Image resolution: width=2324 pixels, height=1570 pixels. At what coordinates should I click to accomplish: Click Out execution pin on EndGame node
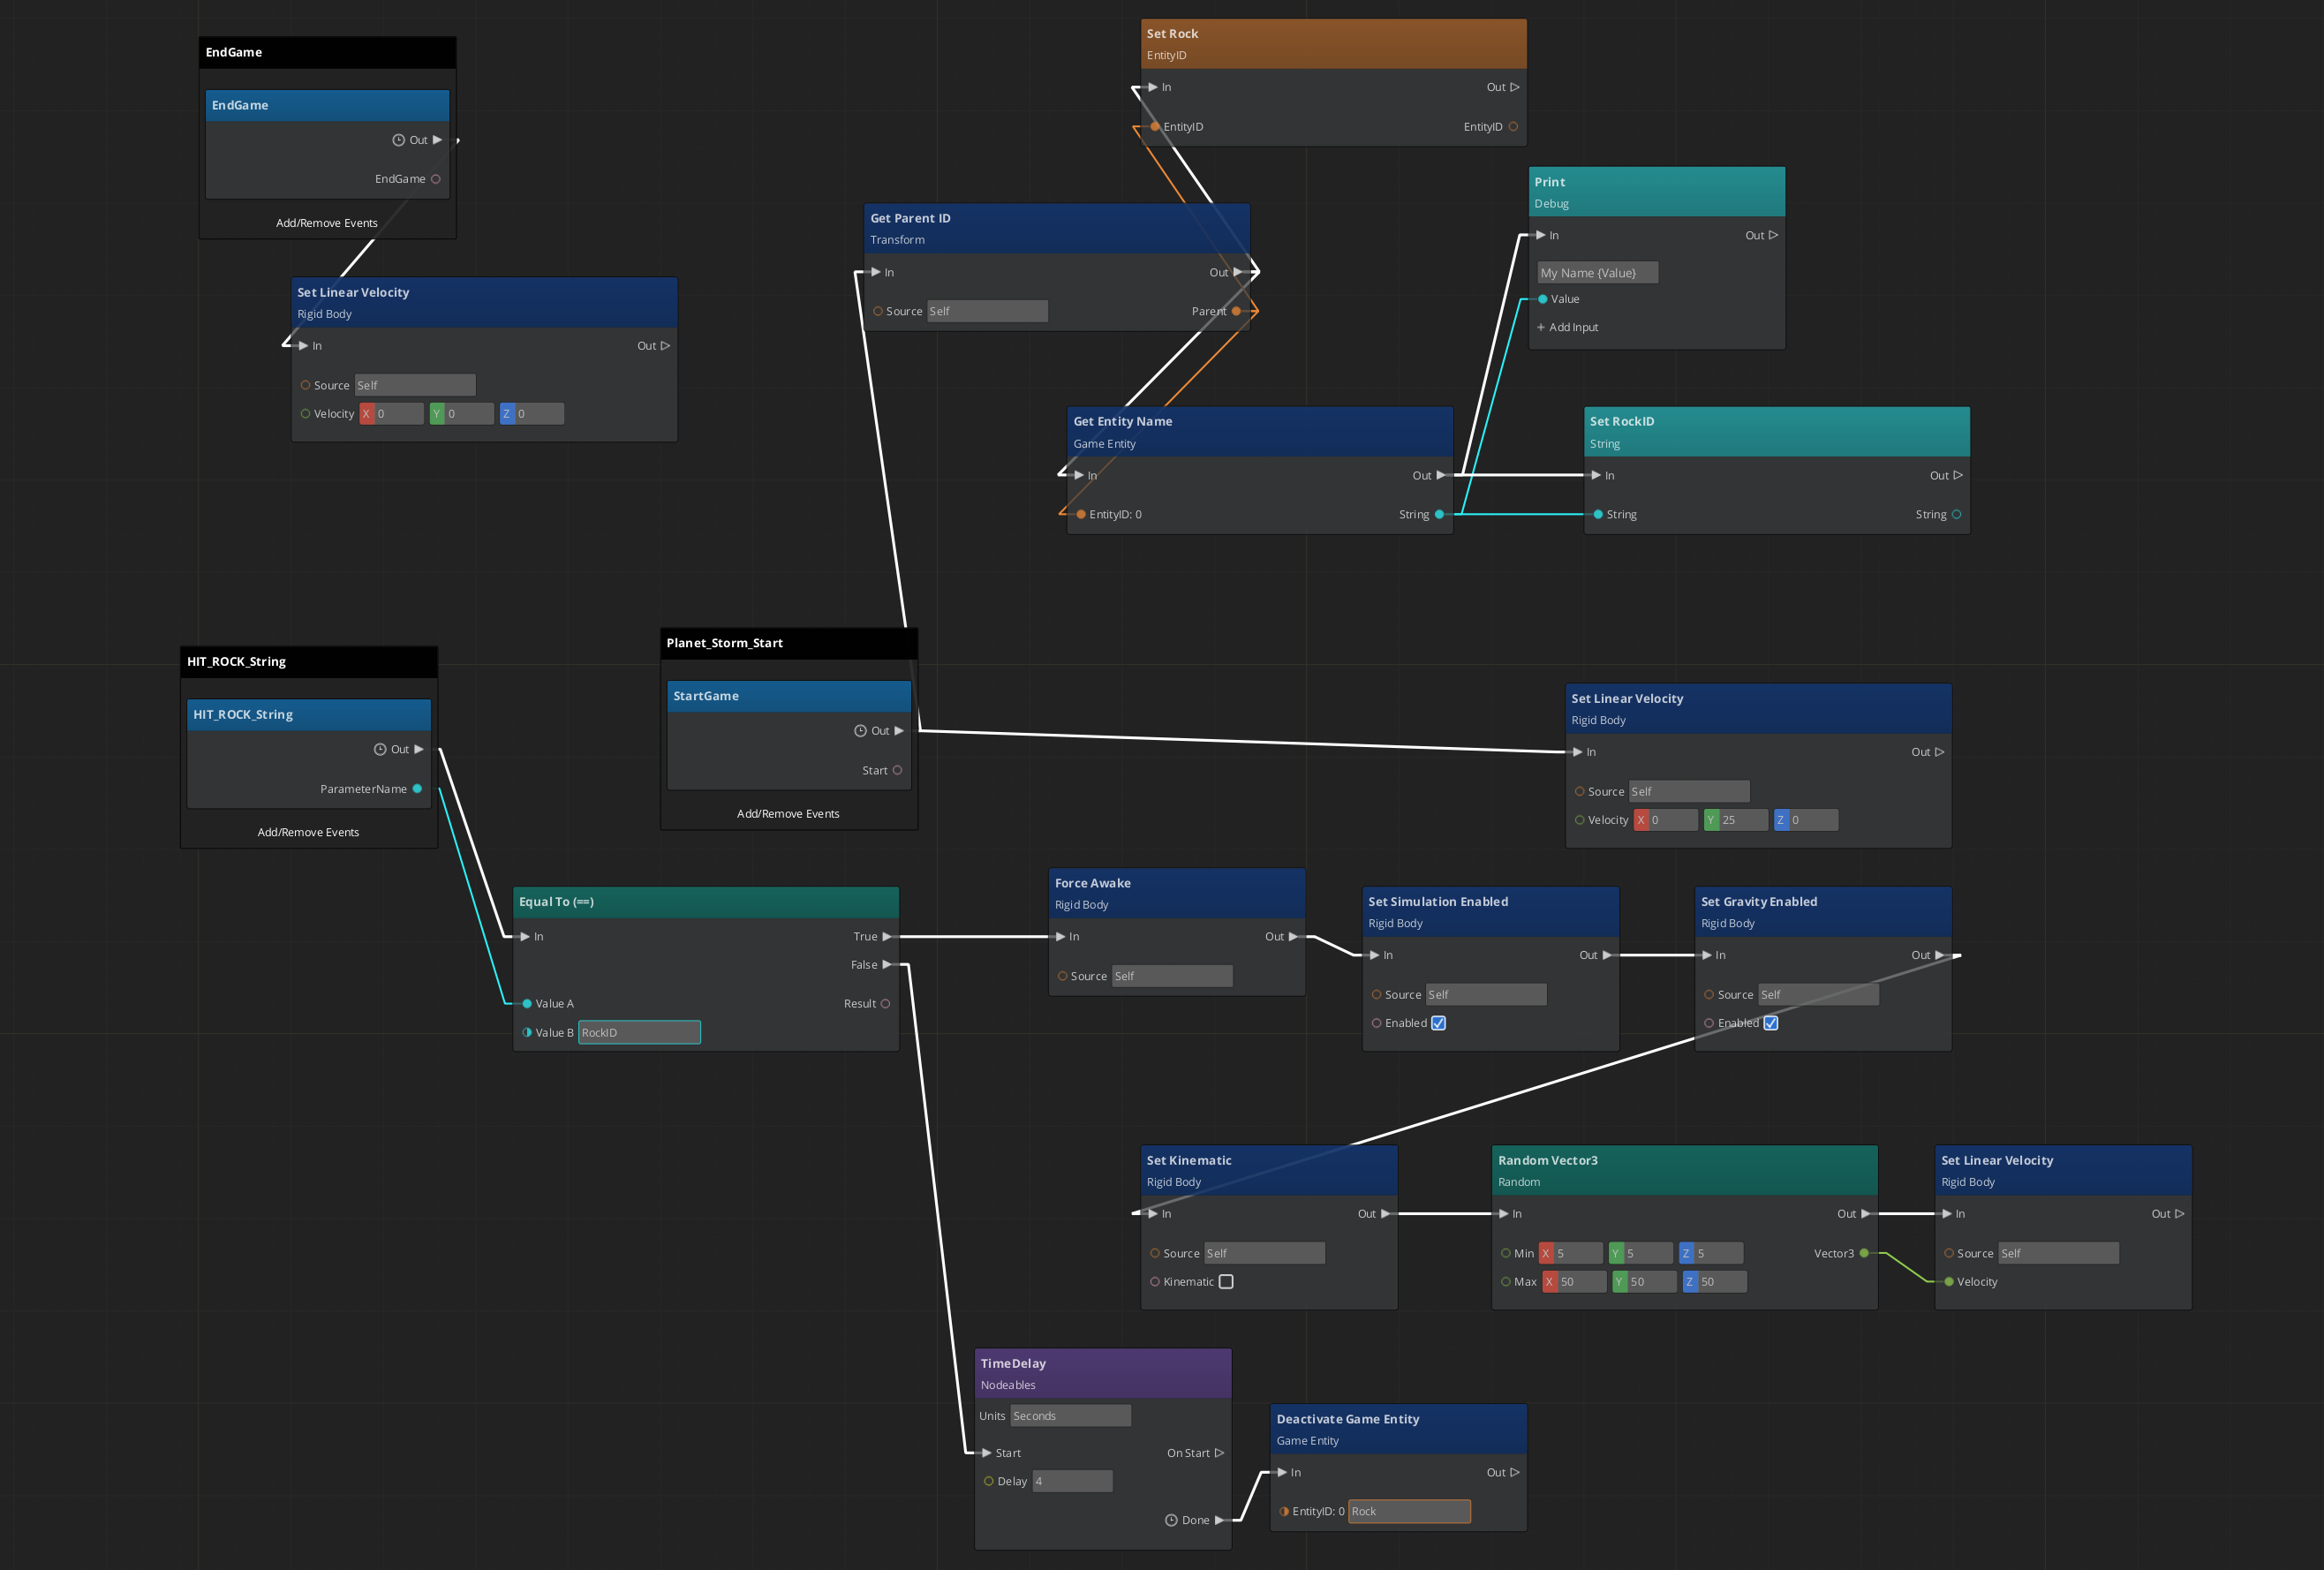437,140
